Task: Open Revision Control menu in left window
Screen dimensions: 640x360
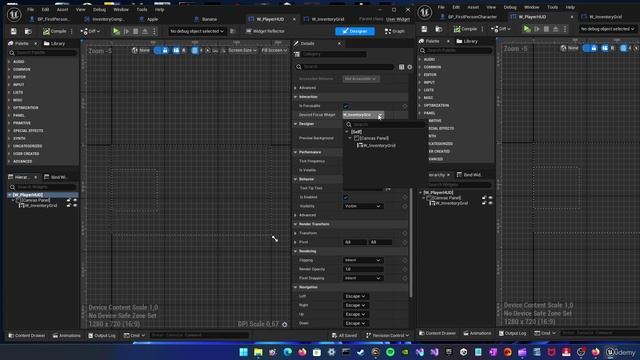Action: point(387,336)
